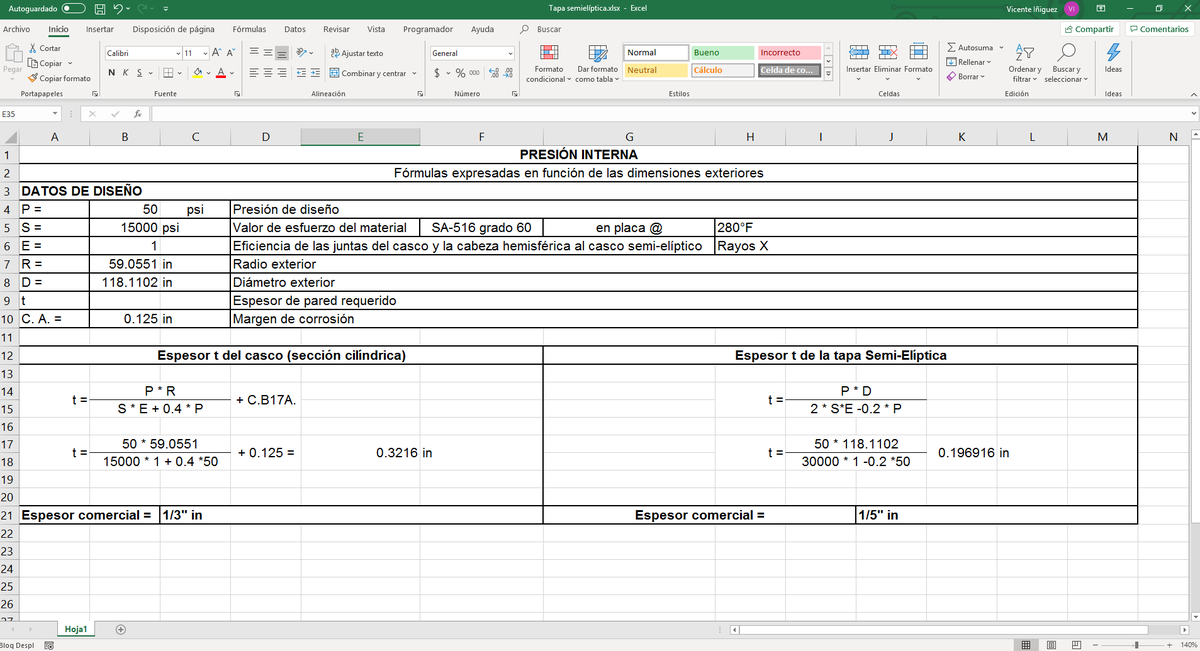Click the increase font size icon

[x=217, y=53]
